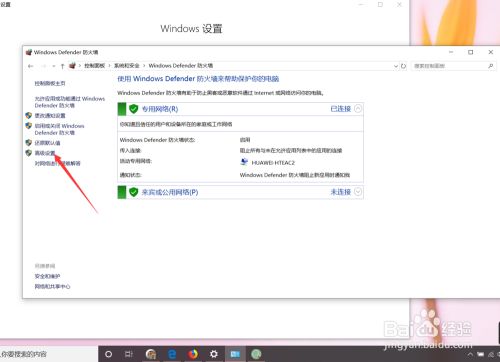Image resolution: width=500 pixels, height=362 pixels.
Task: Close the Windows 设置 window behind
Action: tap(399, 5)
